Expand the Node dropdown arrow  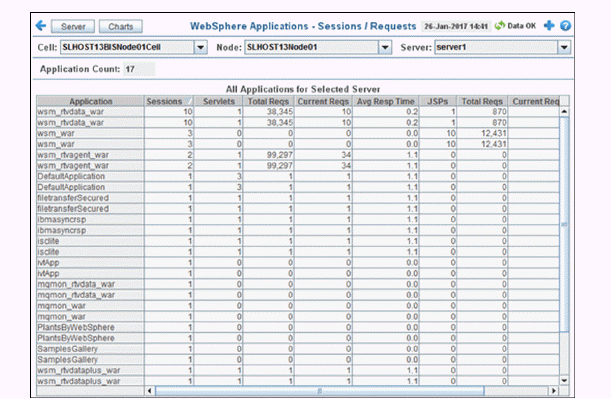coord(385,48)
